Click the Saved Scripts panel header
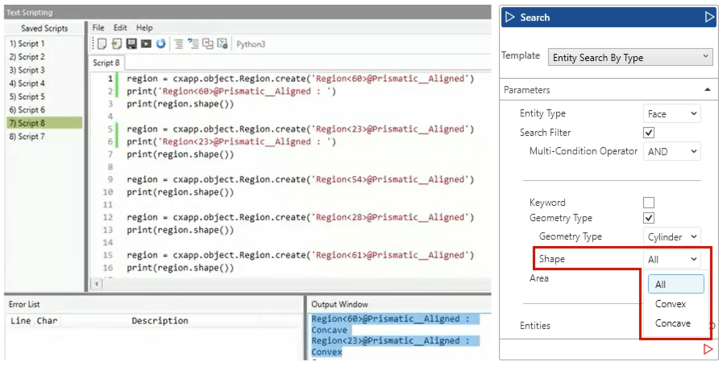The image size is (723, 366). click(x=44, y=28)
